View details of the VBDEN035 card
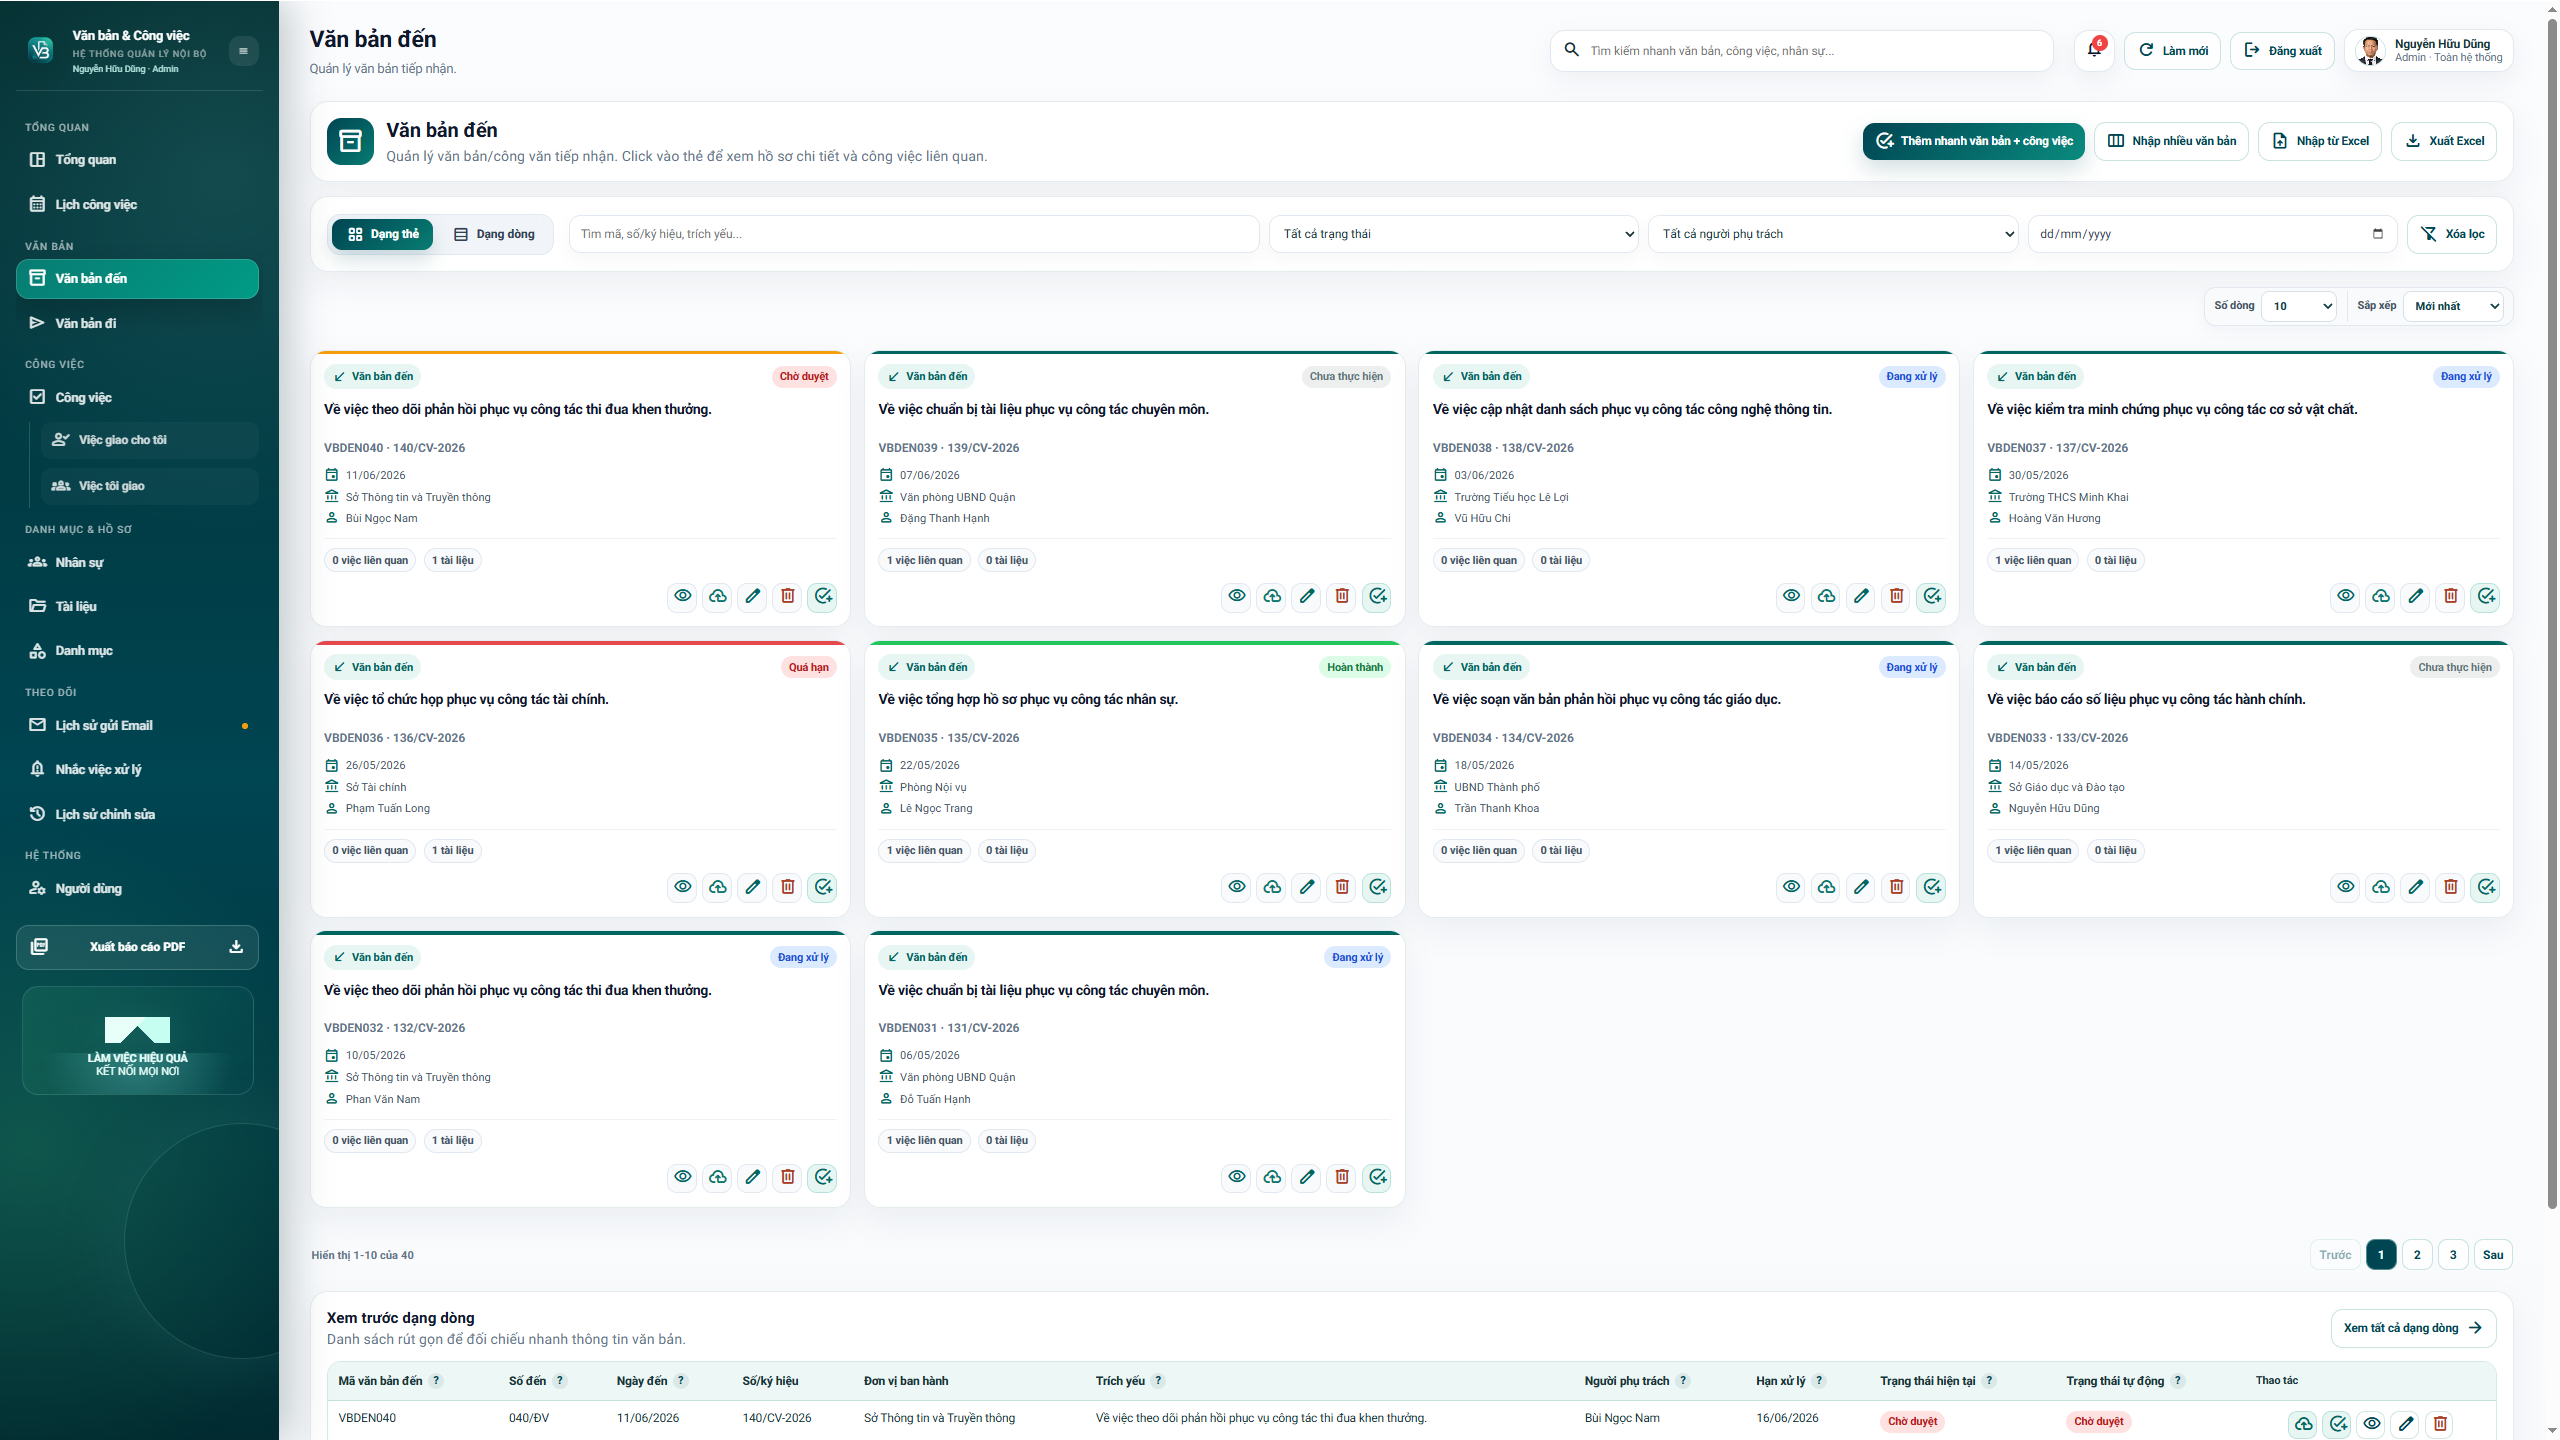Image resolution: width=2560 pixels, height=1440 pixels. coord(1237,887)
